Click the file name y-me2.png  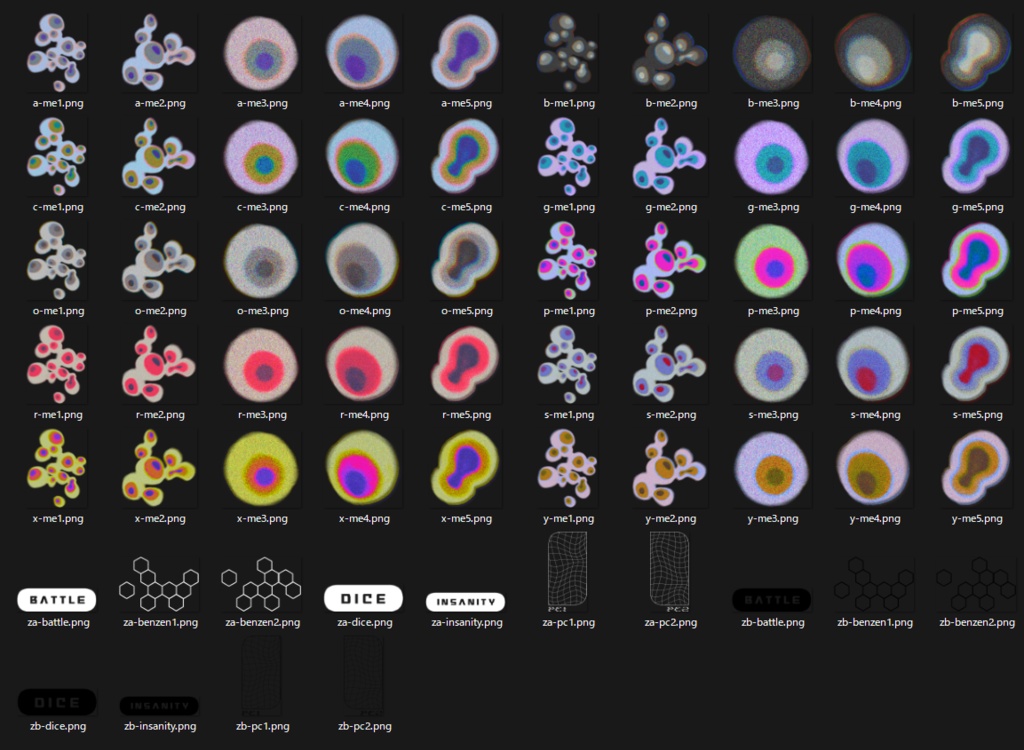(x=671, y=519)
